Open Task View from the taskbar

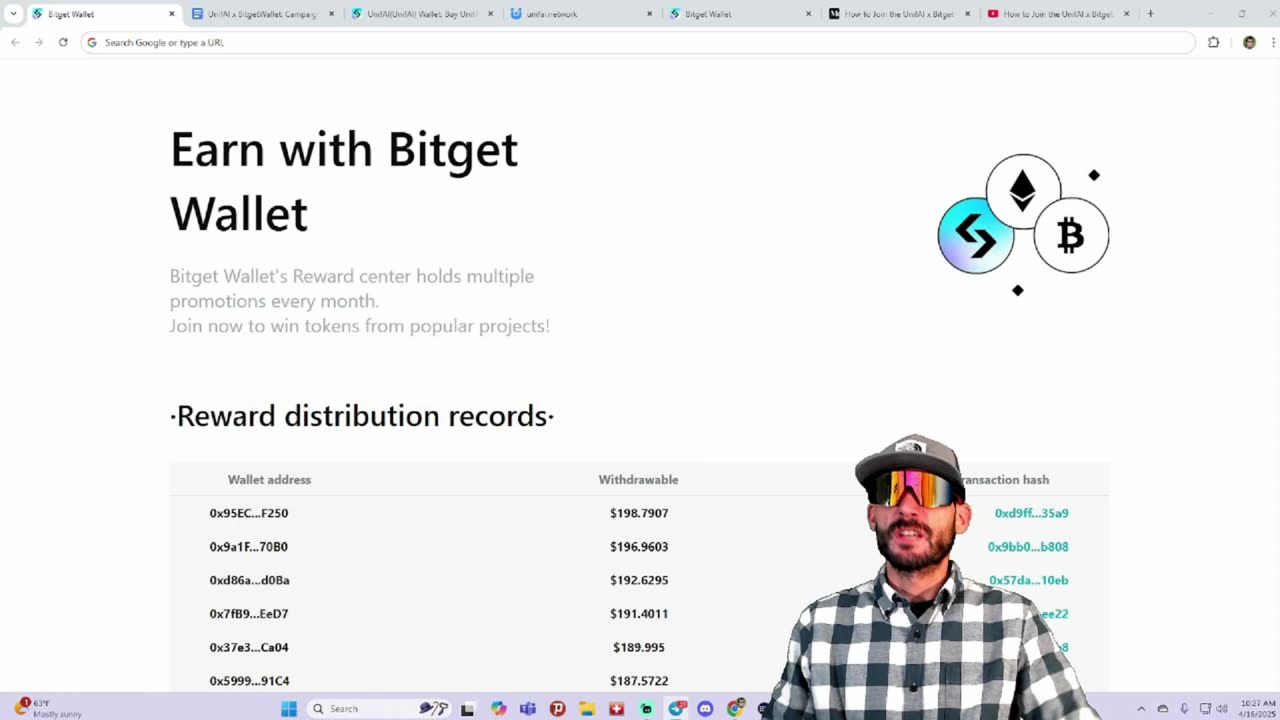467,708
